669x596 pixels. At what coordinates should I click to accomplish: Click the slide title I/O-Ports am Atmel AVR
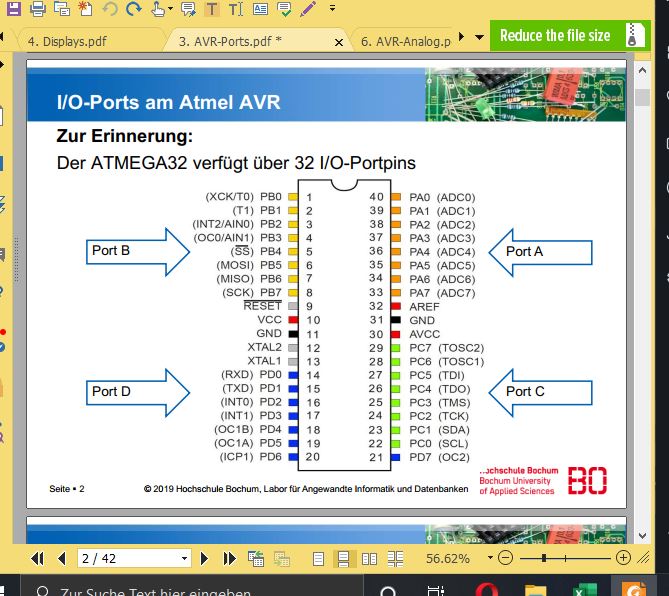(x=169, y=102)
